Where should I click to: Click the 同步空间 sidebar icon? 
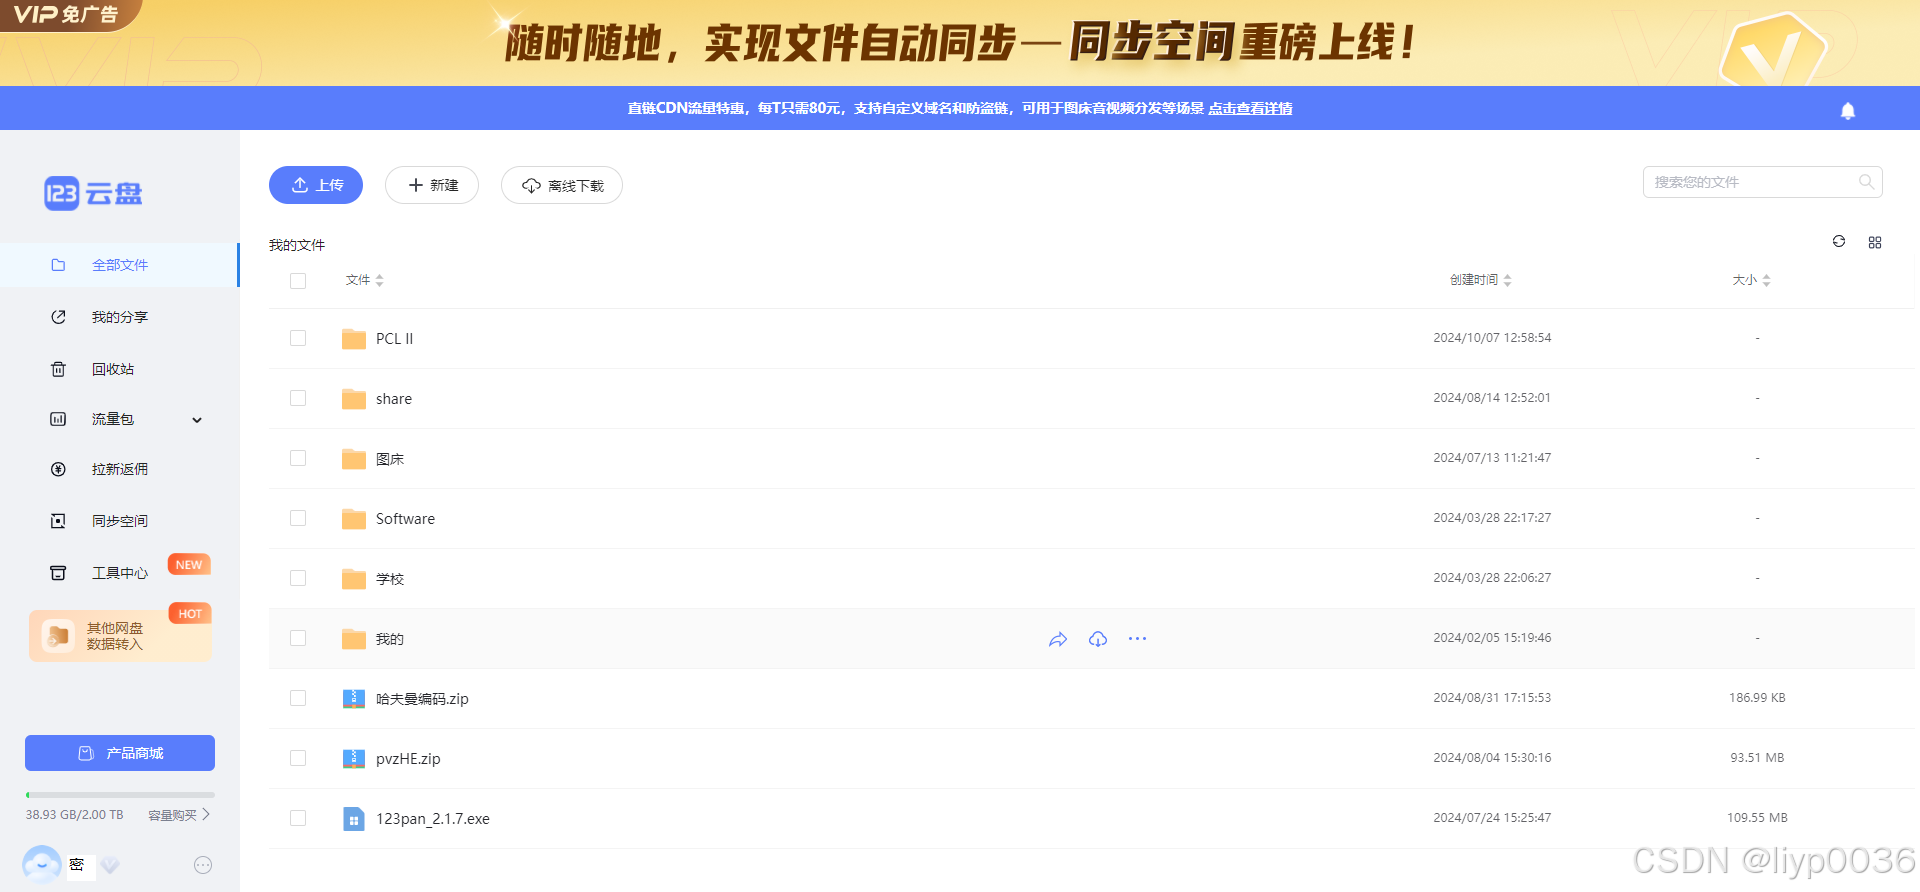click(58, 521)
